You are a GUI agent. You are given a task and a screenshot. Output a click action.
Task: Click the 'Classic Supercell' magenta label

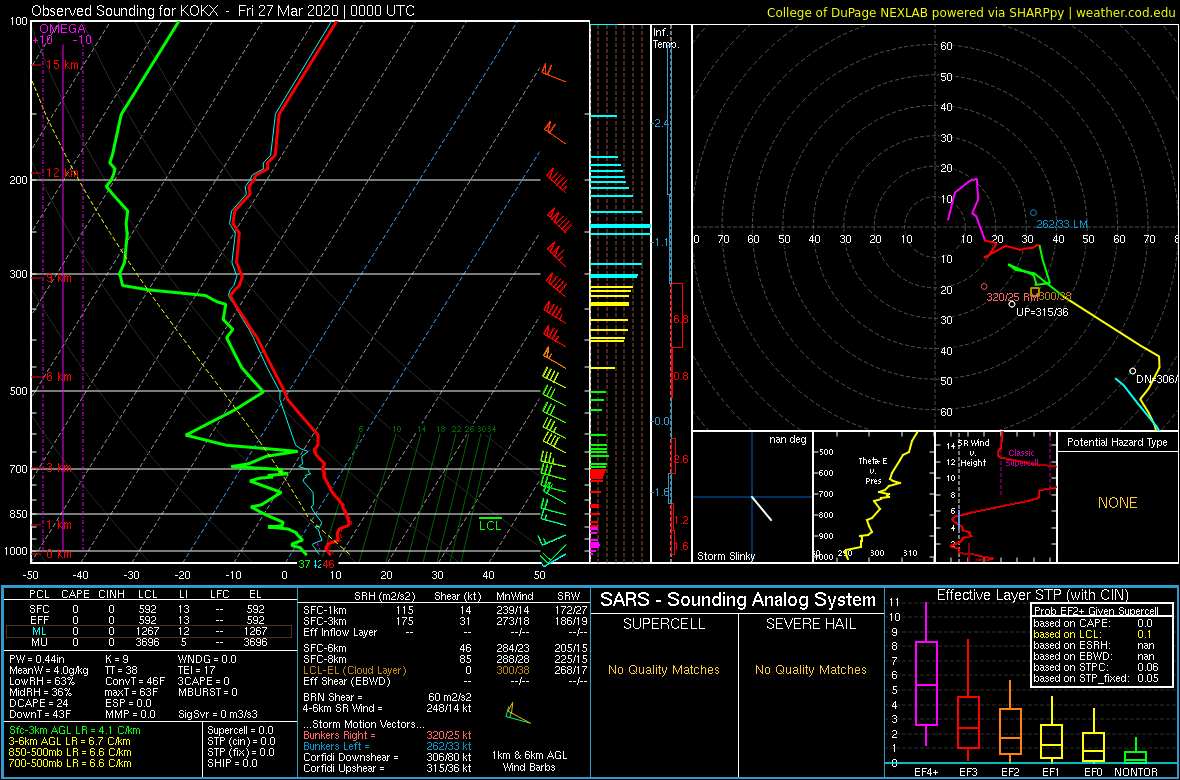[x=1020, y=459]
